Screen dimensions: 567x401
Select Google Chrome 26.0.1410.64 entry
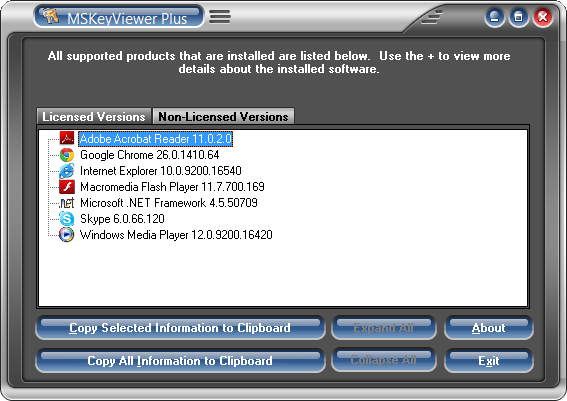click(150, 155)
